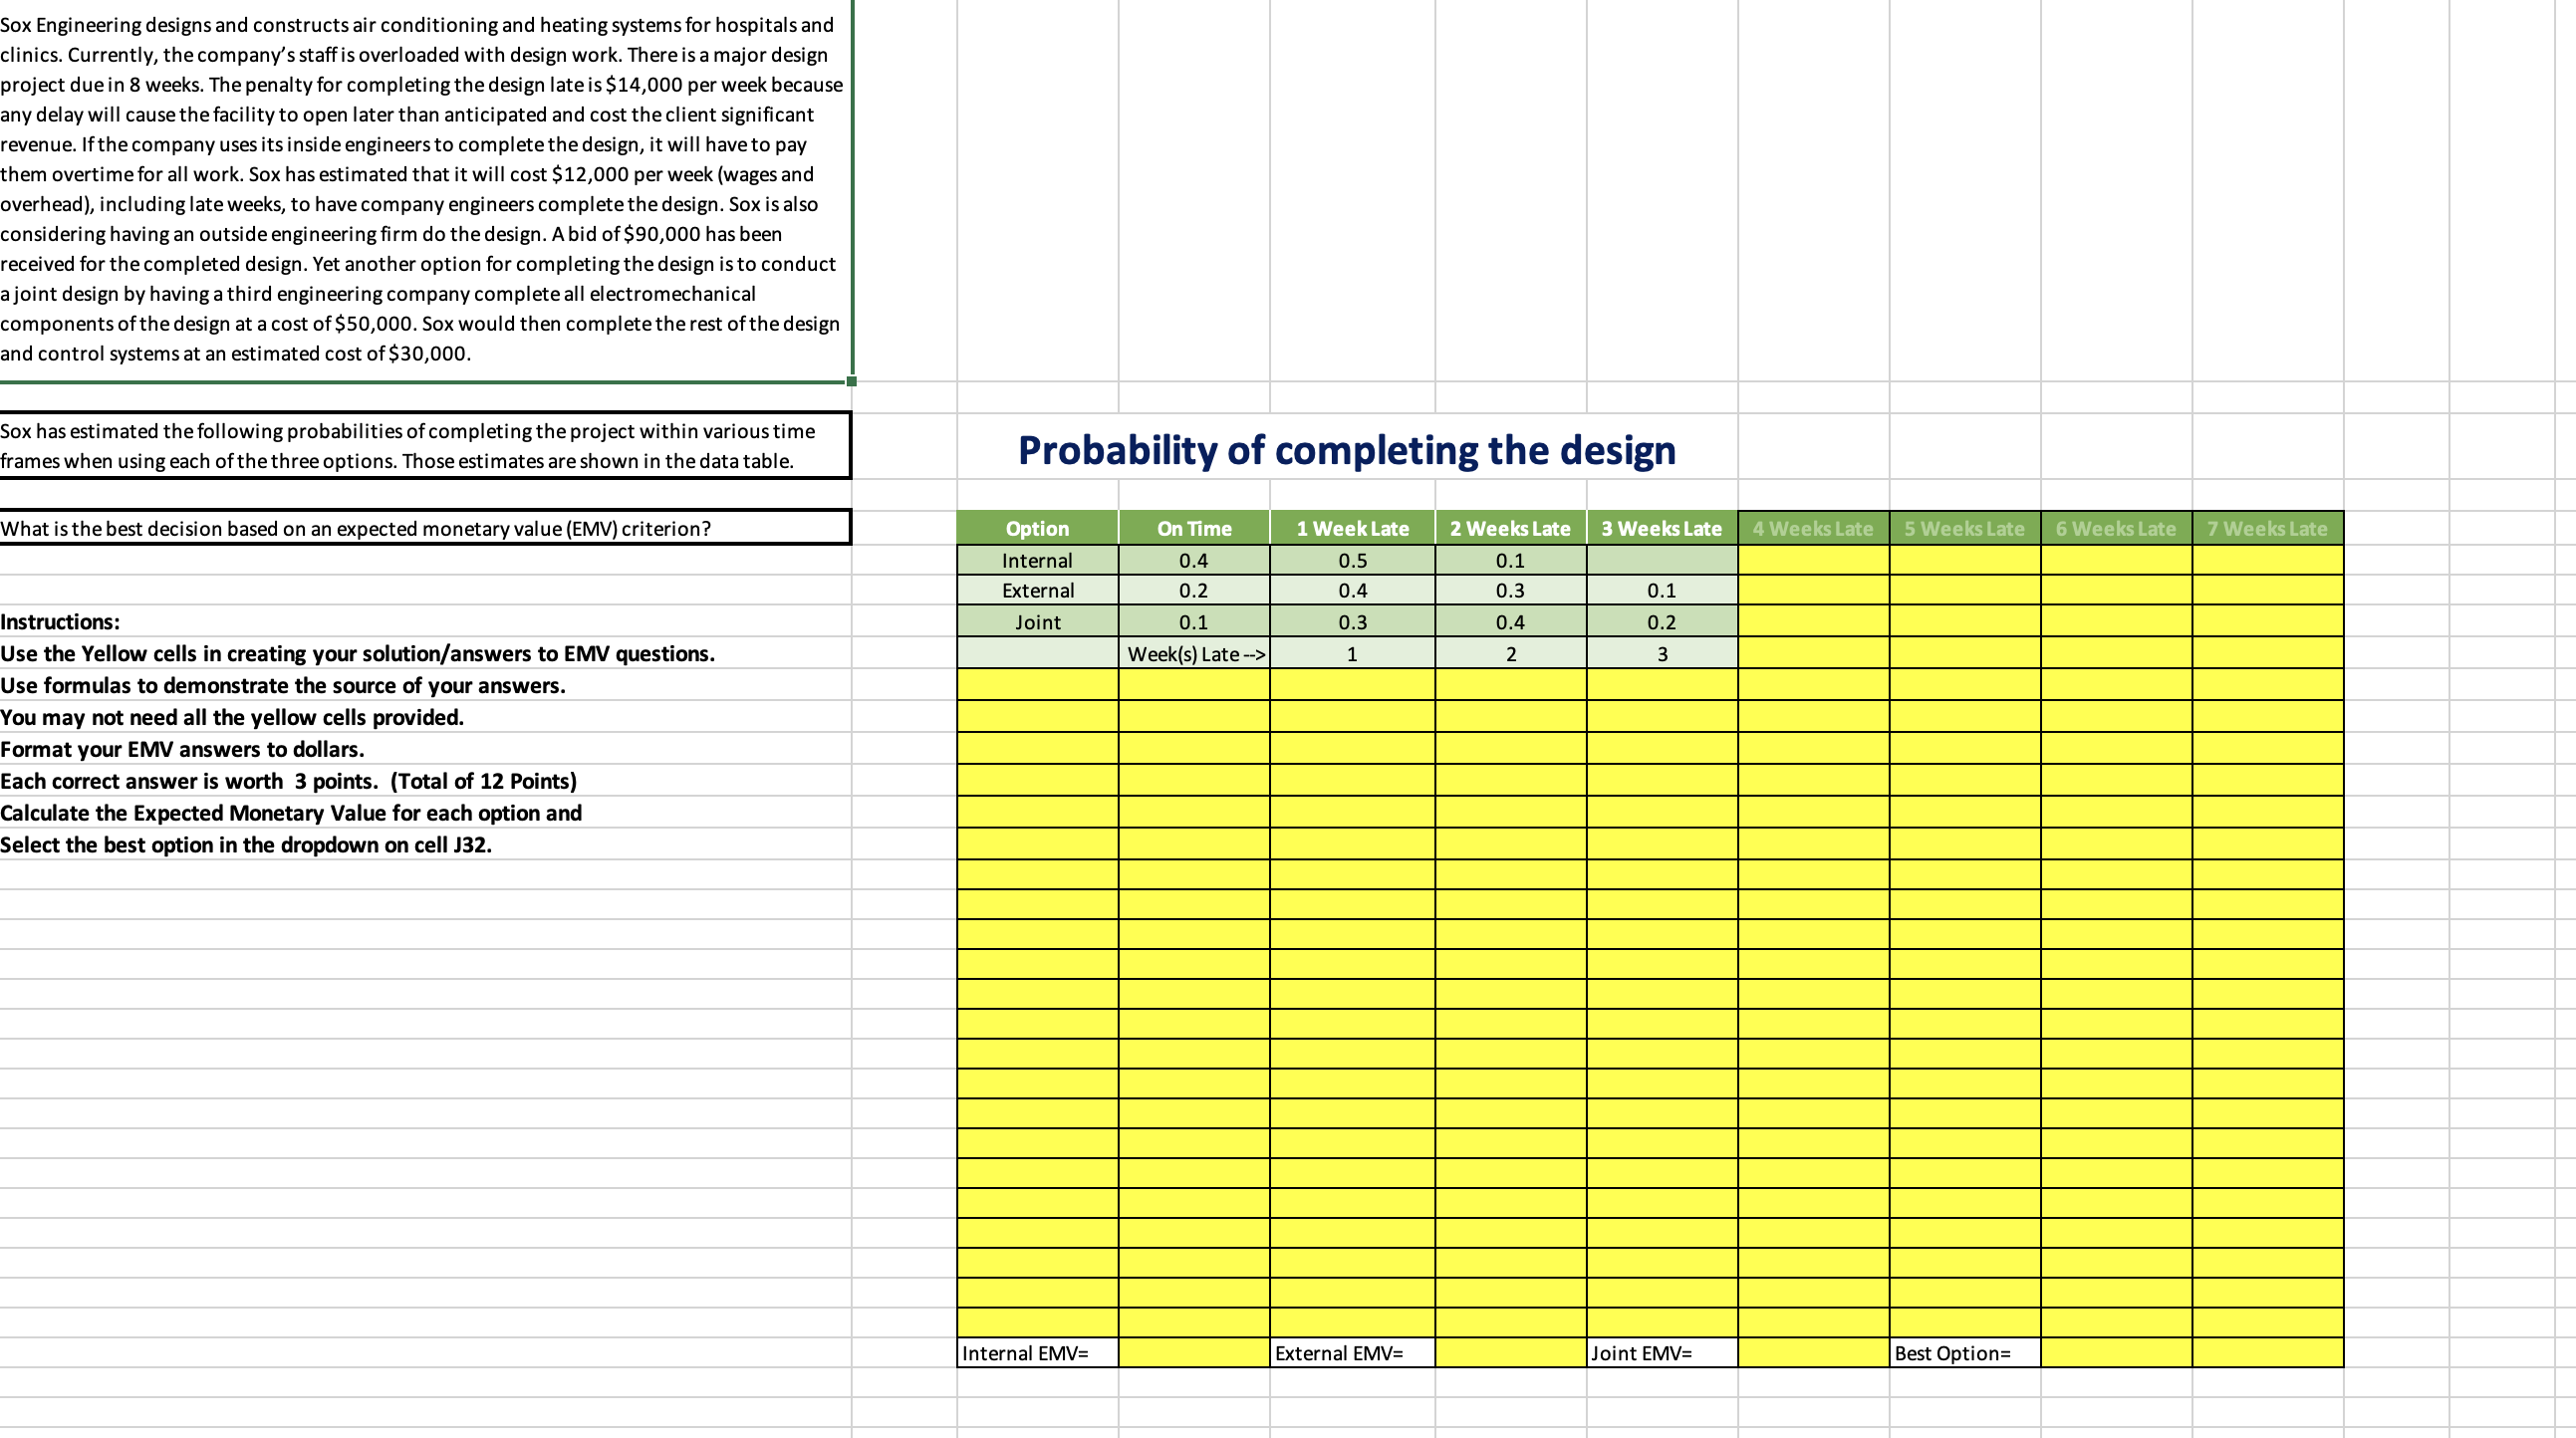Click the Internal probability 0.4 cell
The width and height of the screenshot is (2576, 1438).
(x=1195, y=560)
